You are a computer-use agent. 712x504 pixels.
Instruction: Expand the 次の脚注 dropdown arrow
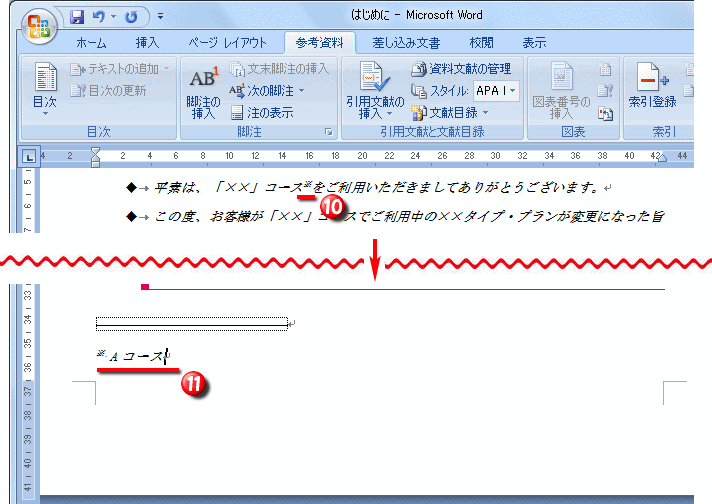[x=302, y=91]
